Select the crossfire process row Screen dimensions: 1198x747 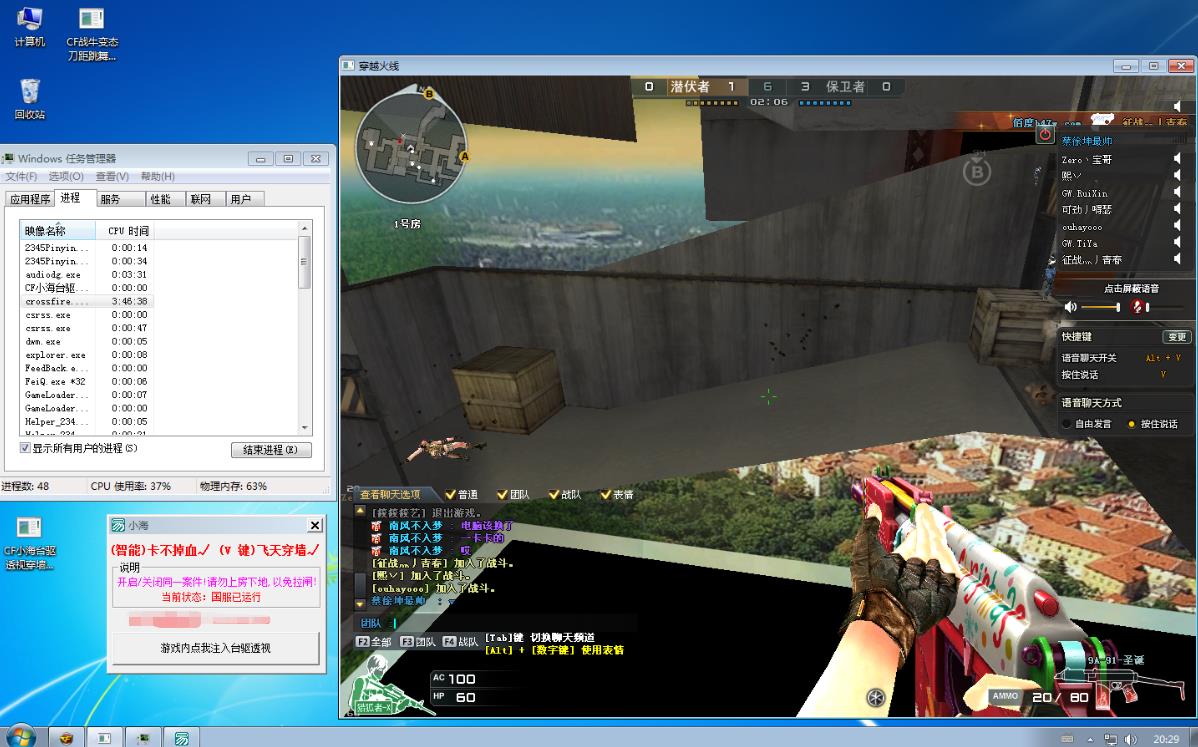(87, 301)
